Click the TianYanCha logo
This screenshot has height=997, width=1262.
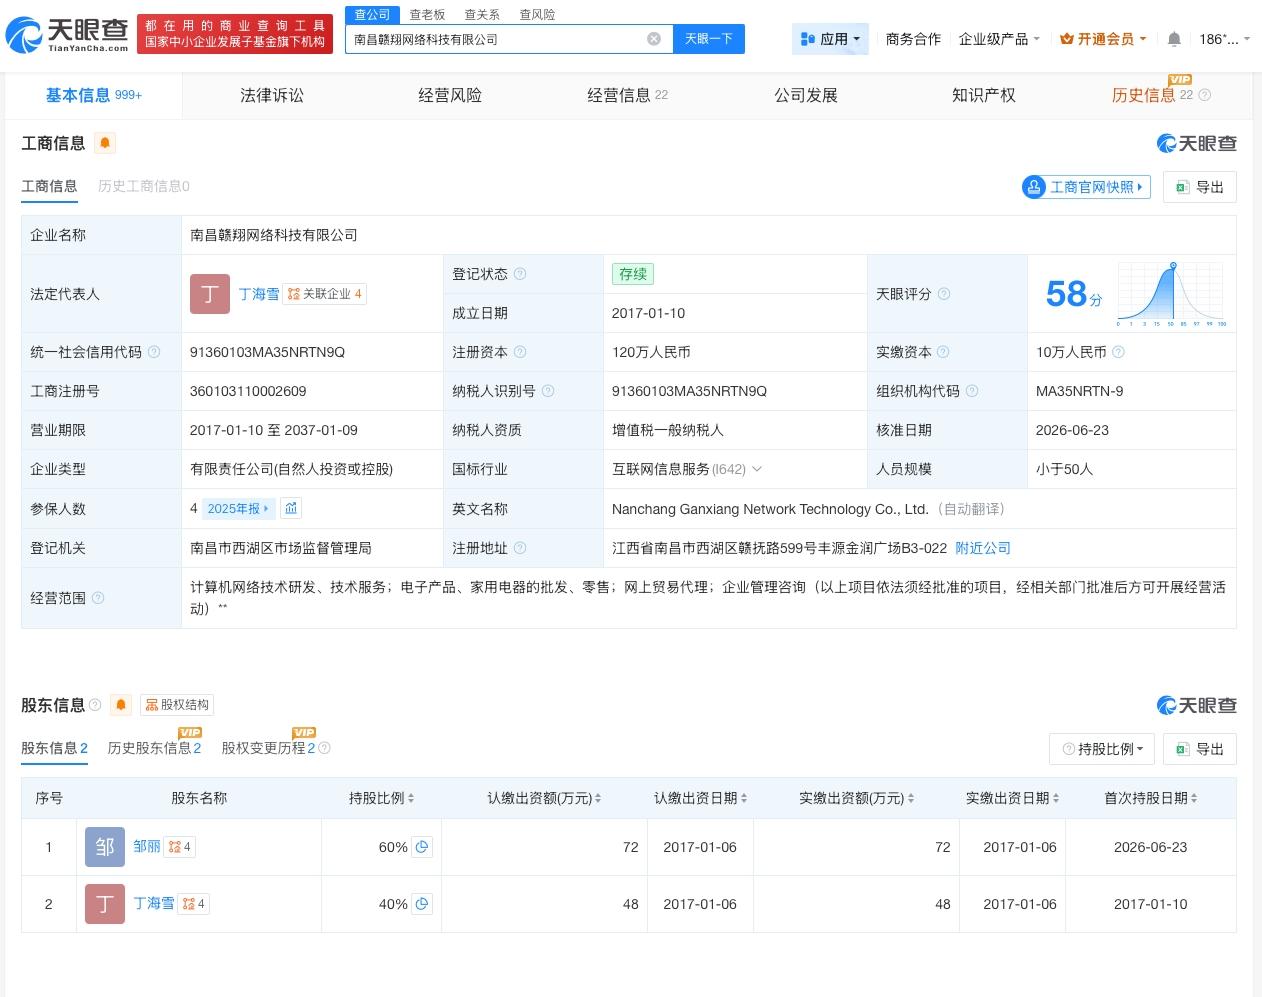[67, 34]
